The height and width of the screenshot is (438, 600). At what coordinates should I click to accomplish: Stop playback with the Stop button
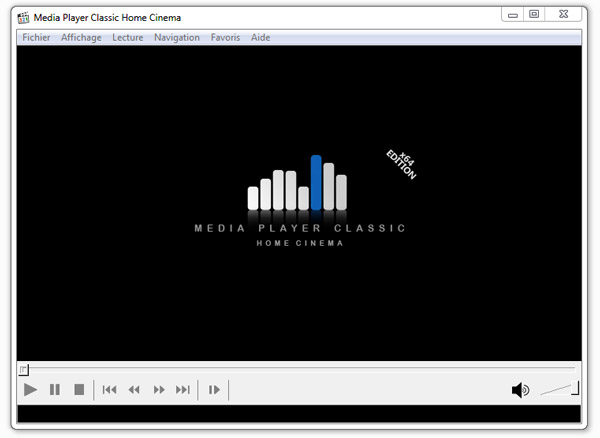pyautogui.click(x=79, y=390)
